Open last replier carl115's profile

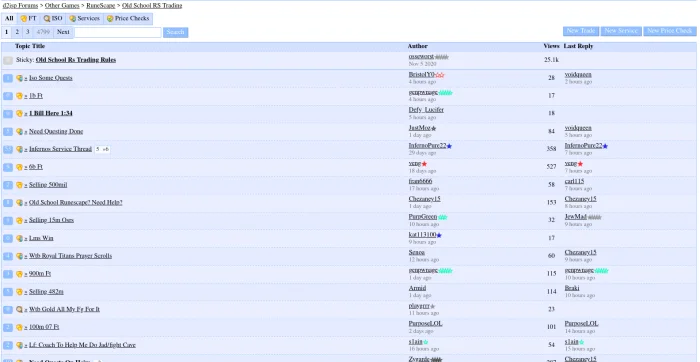pyautogui.click(x=574, y=181)
